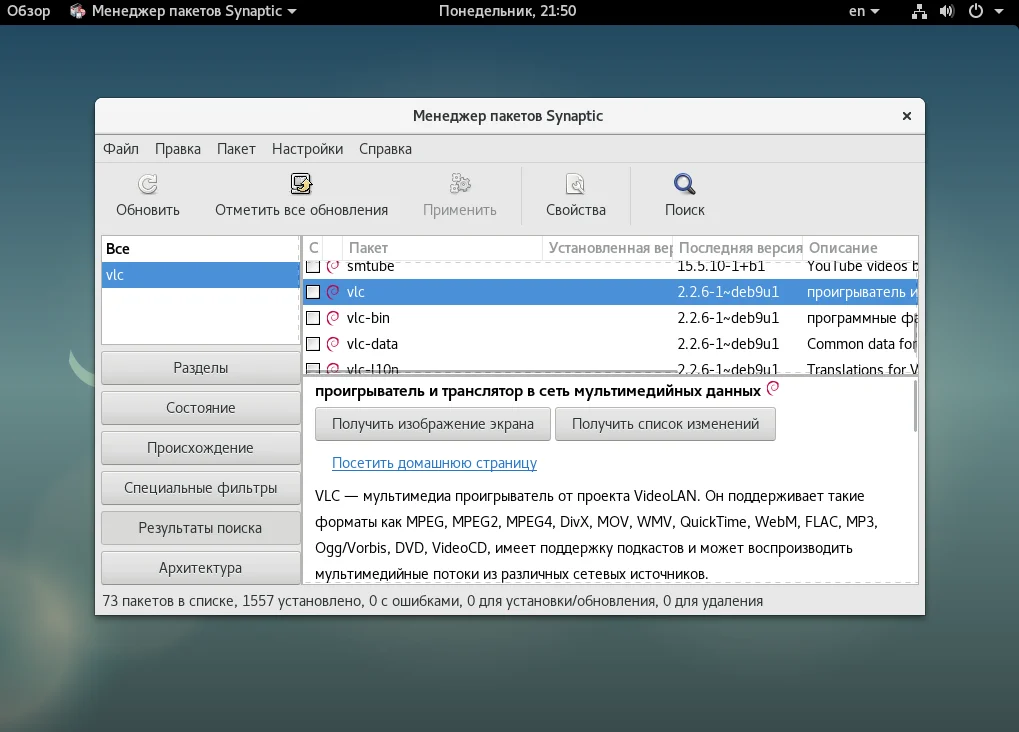Viewport: 1019px width, 732px height.
Task: Click the Обновить reload icon
Action: (148, 184)
